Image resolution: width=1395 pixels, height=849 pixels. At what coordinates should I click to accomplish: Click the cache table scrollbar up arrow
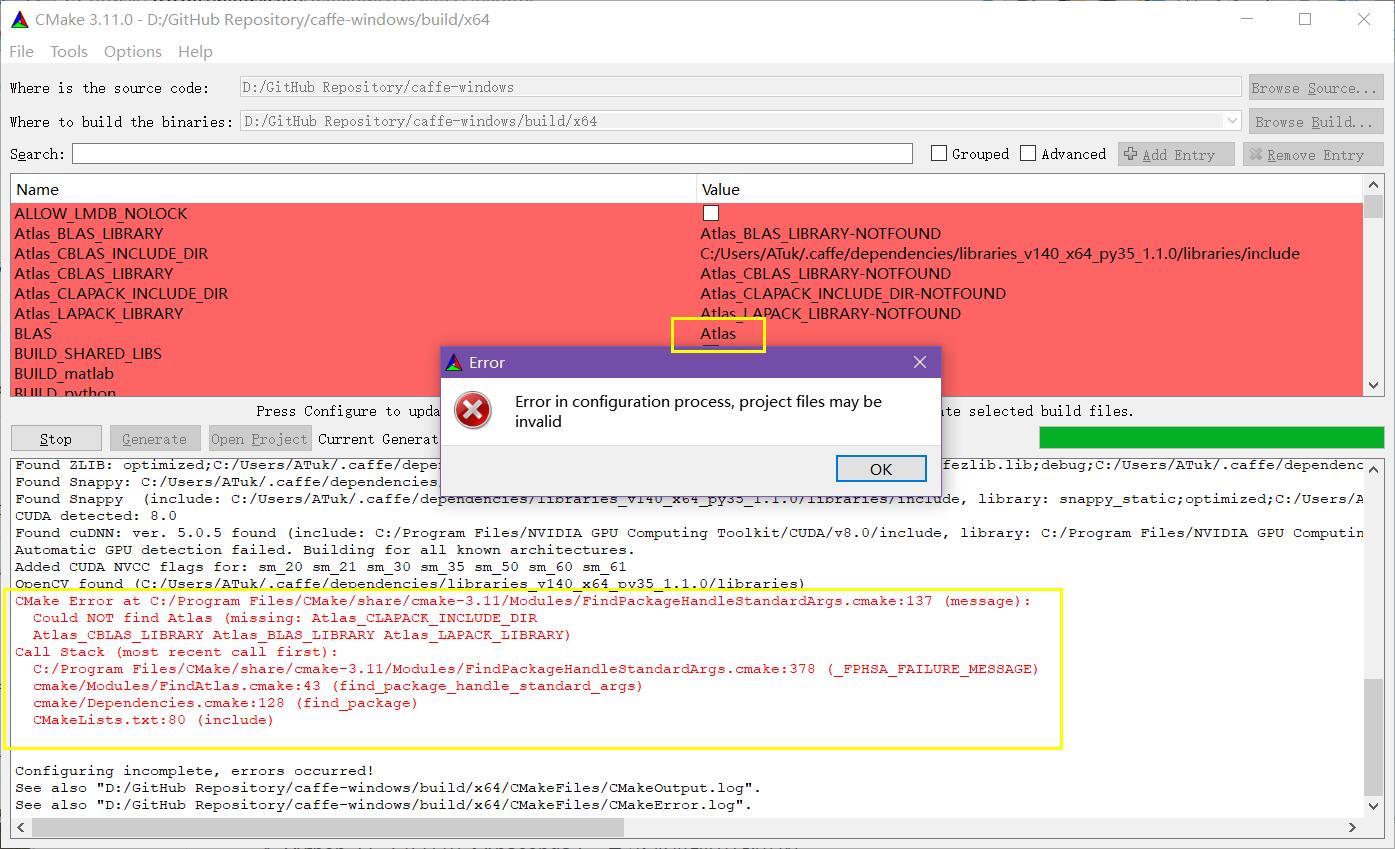(1373, 186)
